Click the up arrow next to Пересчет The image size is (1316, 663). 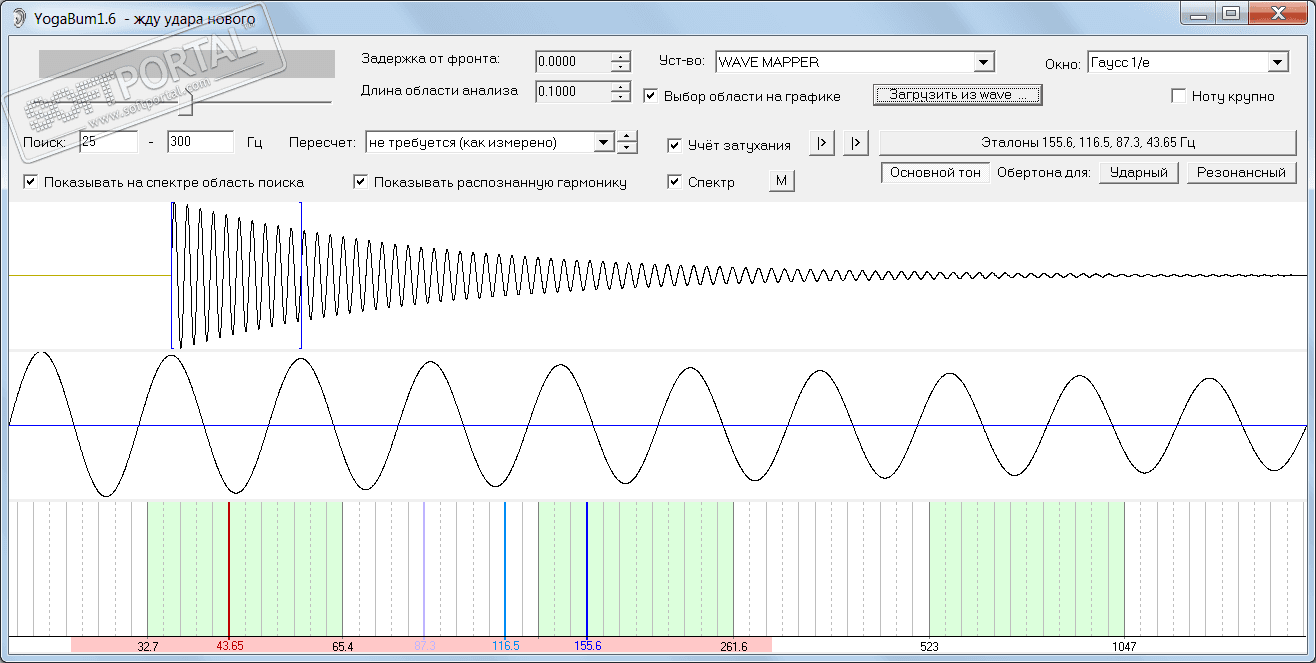[627, 136]
